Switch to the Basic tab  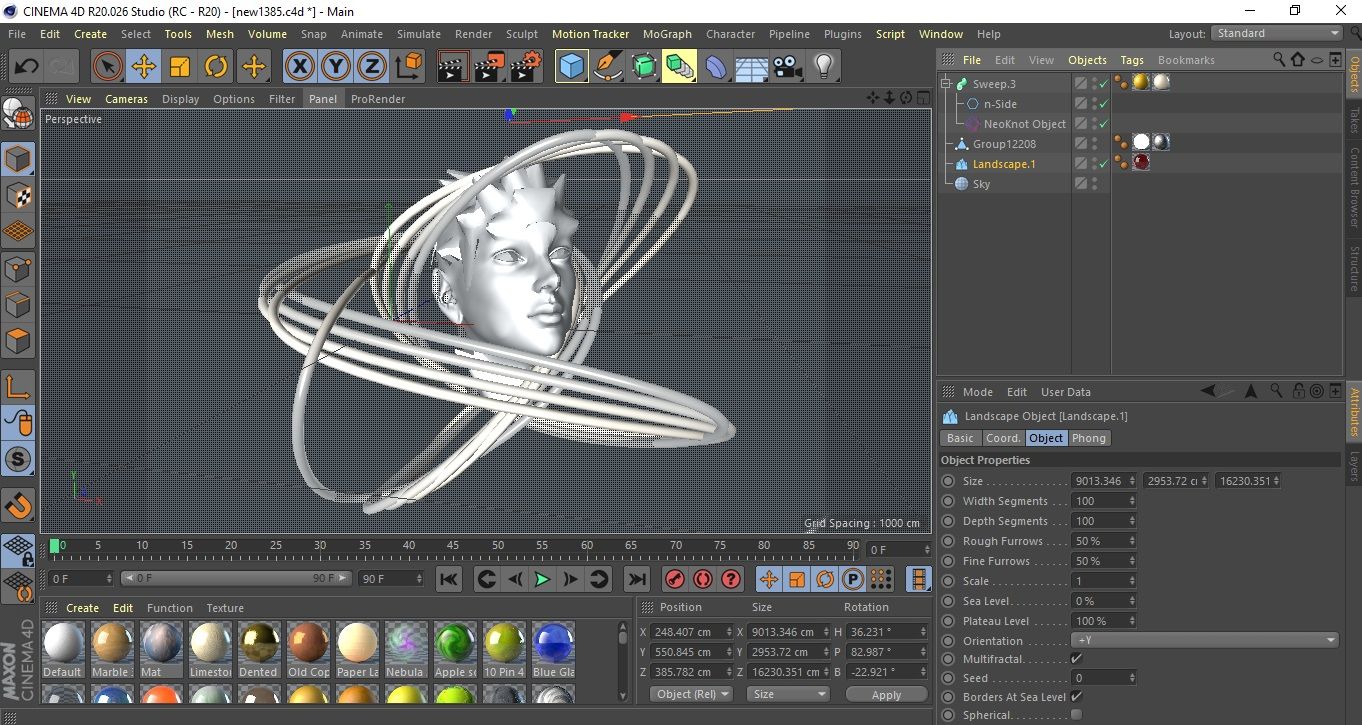(x=960, y=438)
